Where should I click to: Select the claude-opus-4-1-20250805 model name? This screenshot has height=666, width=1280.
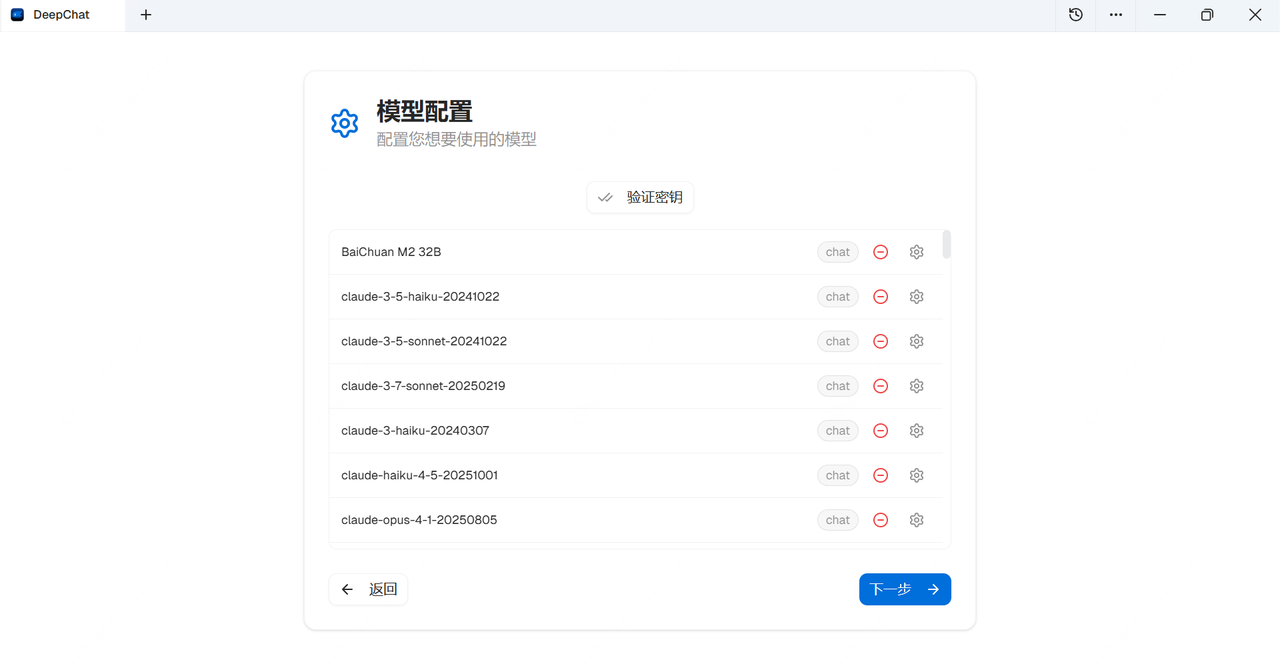(419, 520)
